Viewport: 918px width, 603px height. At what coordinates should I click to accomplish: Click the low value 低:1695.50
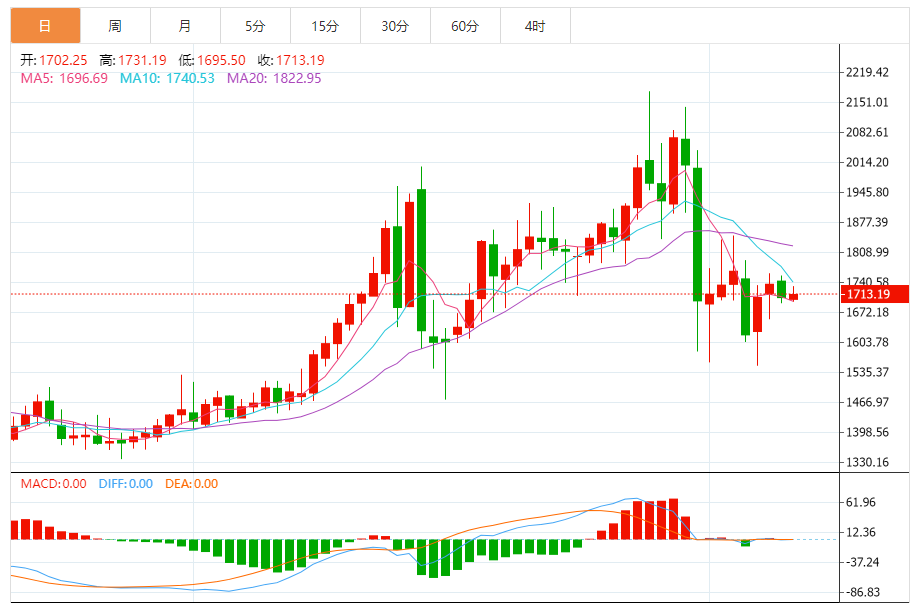(x=212, y=60)
